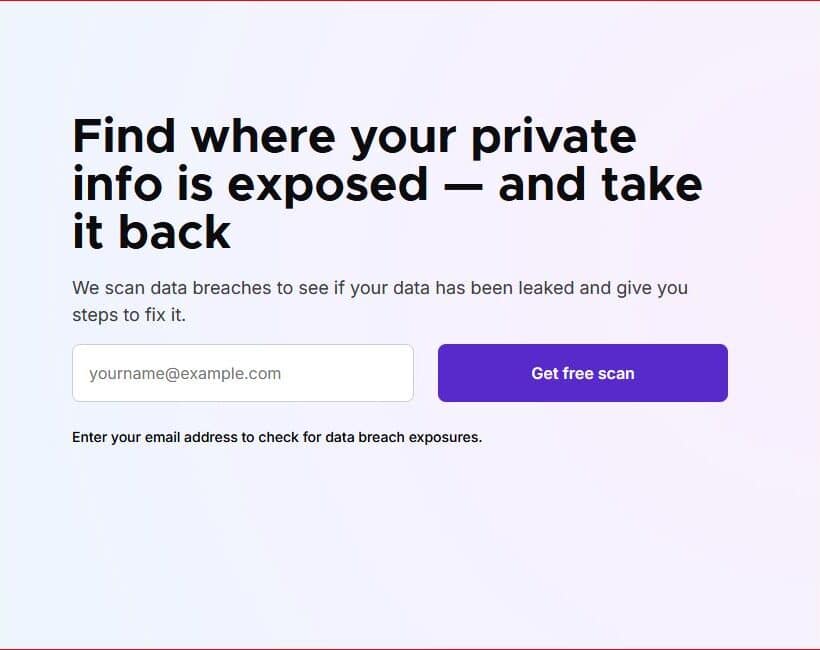Viewport: 820px width, 650px height.
Task: Click "and take" in the headline
Action: pyautogui.click(x=600, y=185)
